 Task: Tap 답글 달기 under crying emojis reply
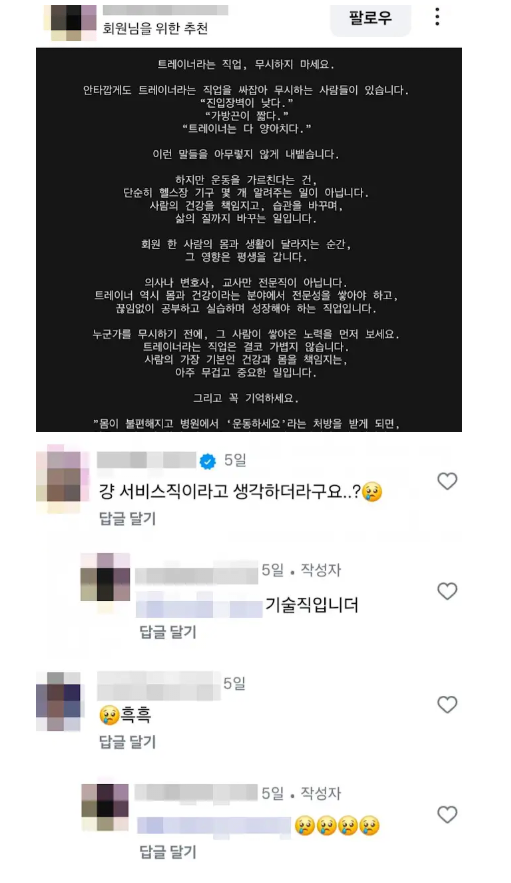[x=168, y=852]
